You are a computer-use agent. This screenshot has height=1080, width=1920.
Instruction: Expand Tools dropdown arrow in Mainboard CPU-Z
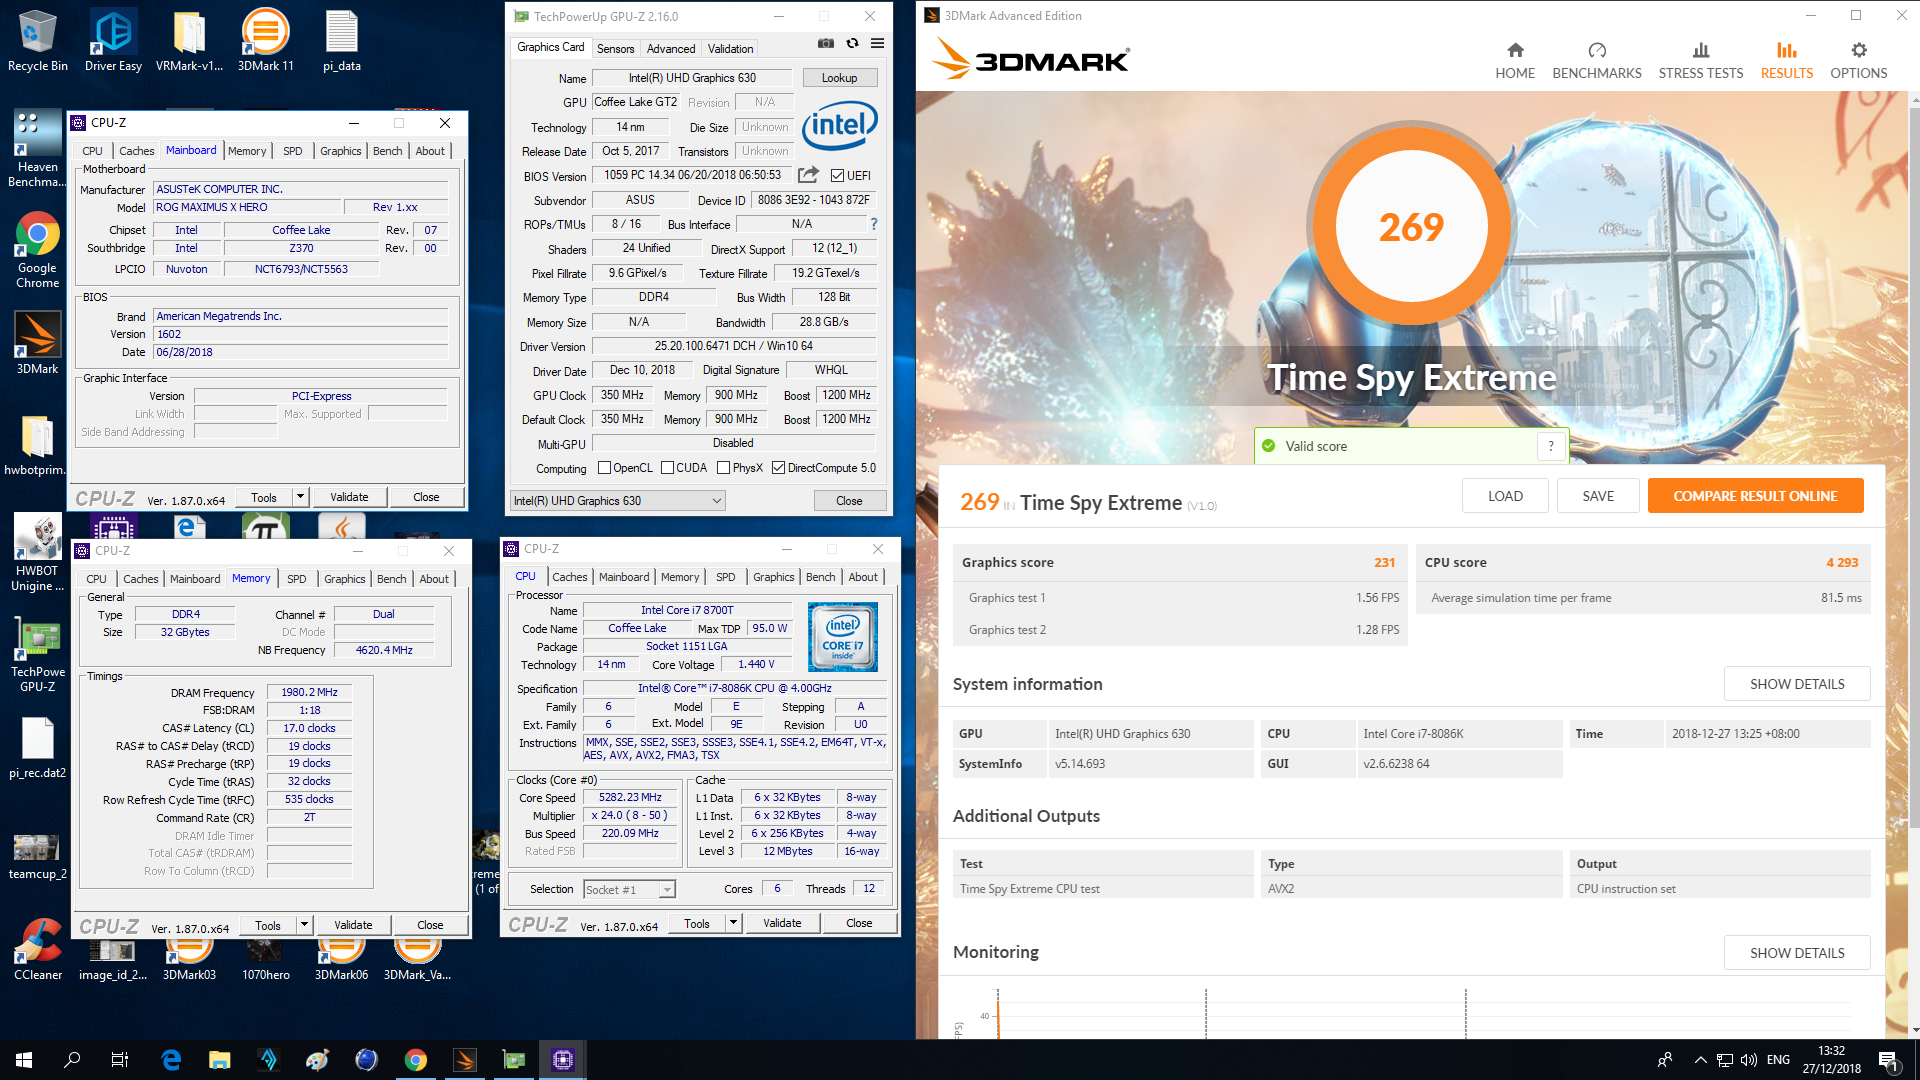coord(300,497)
